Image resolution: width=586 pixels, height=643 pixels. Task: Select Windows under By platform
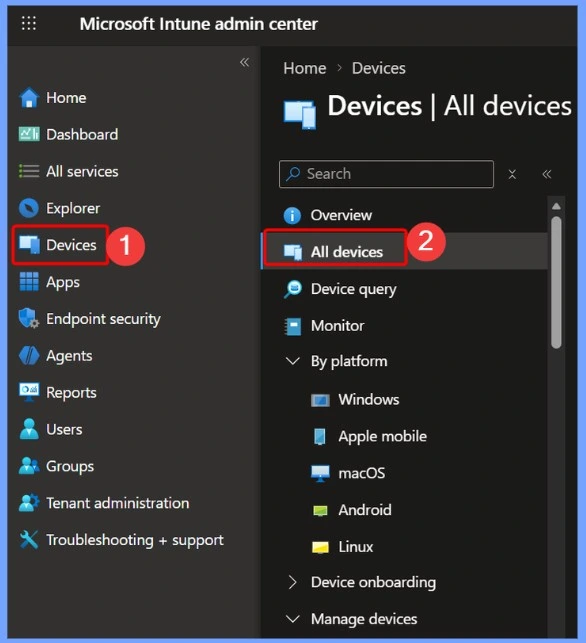point(369,399)
